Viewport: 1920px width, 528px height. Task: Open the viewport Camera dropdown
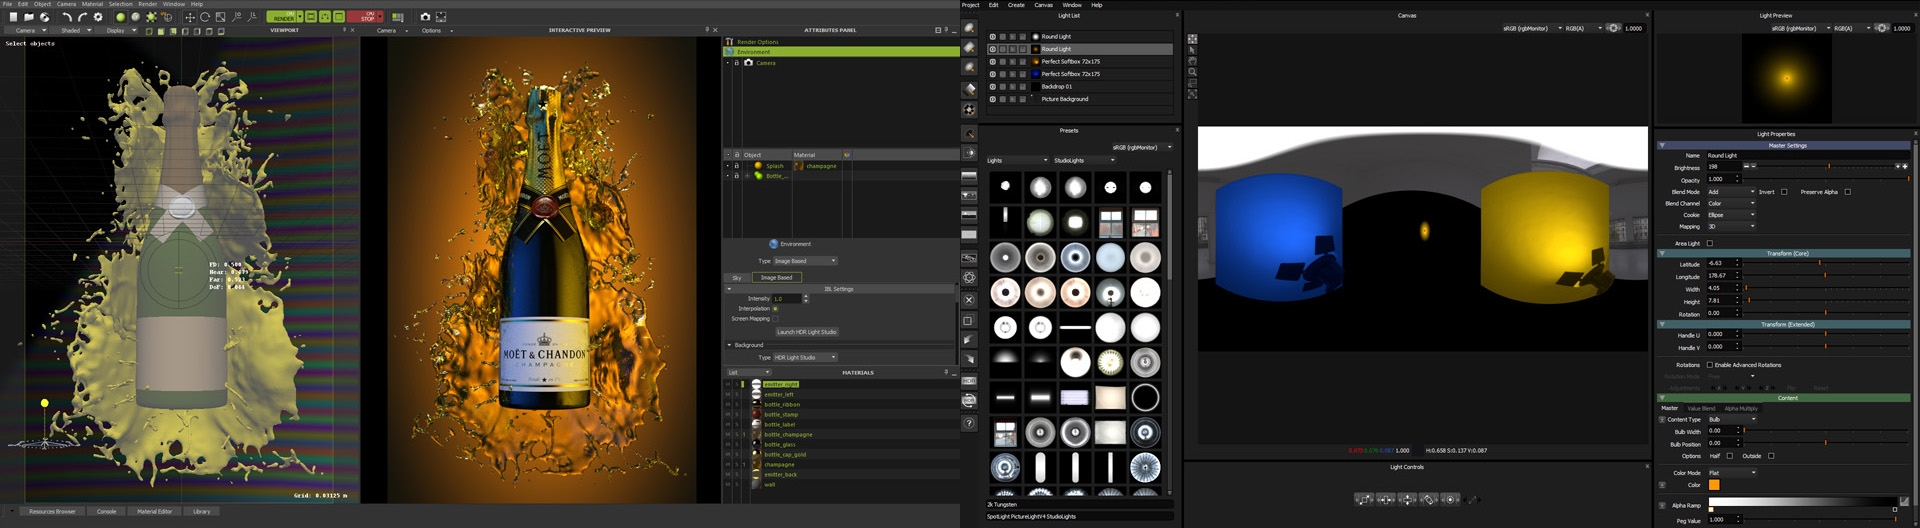click(x=28, y=30)
